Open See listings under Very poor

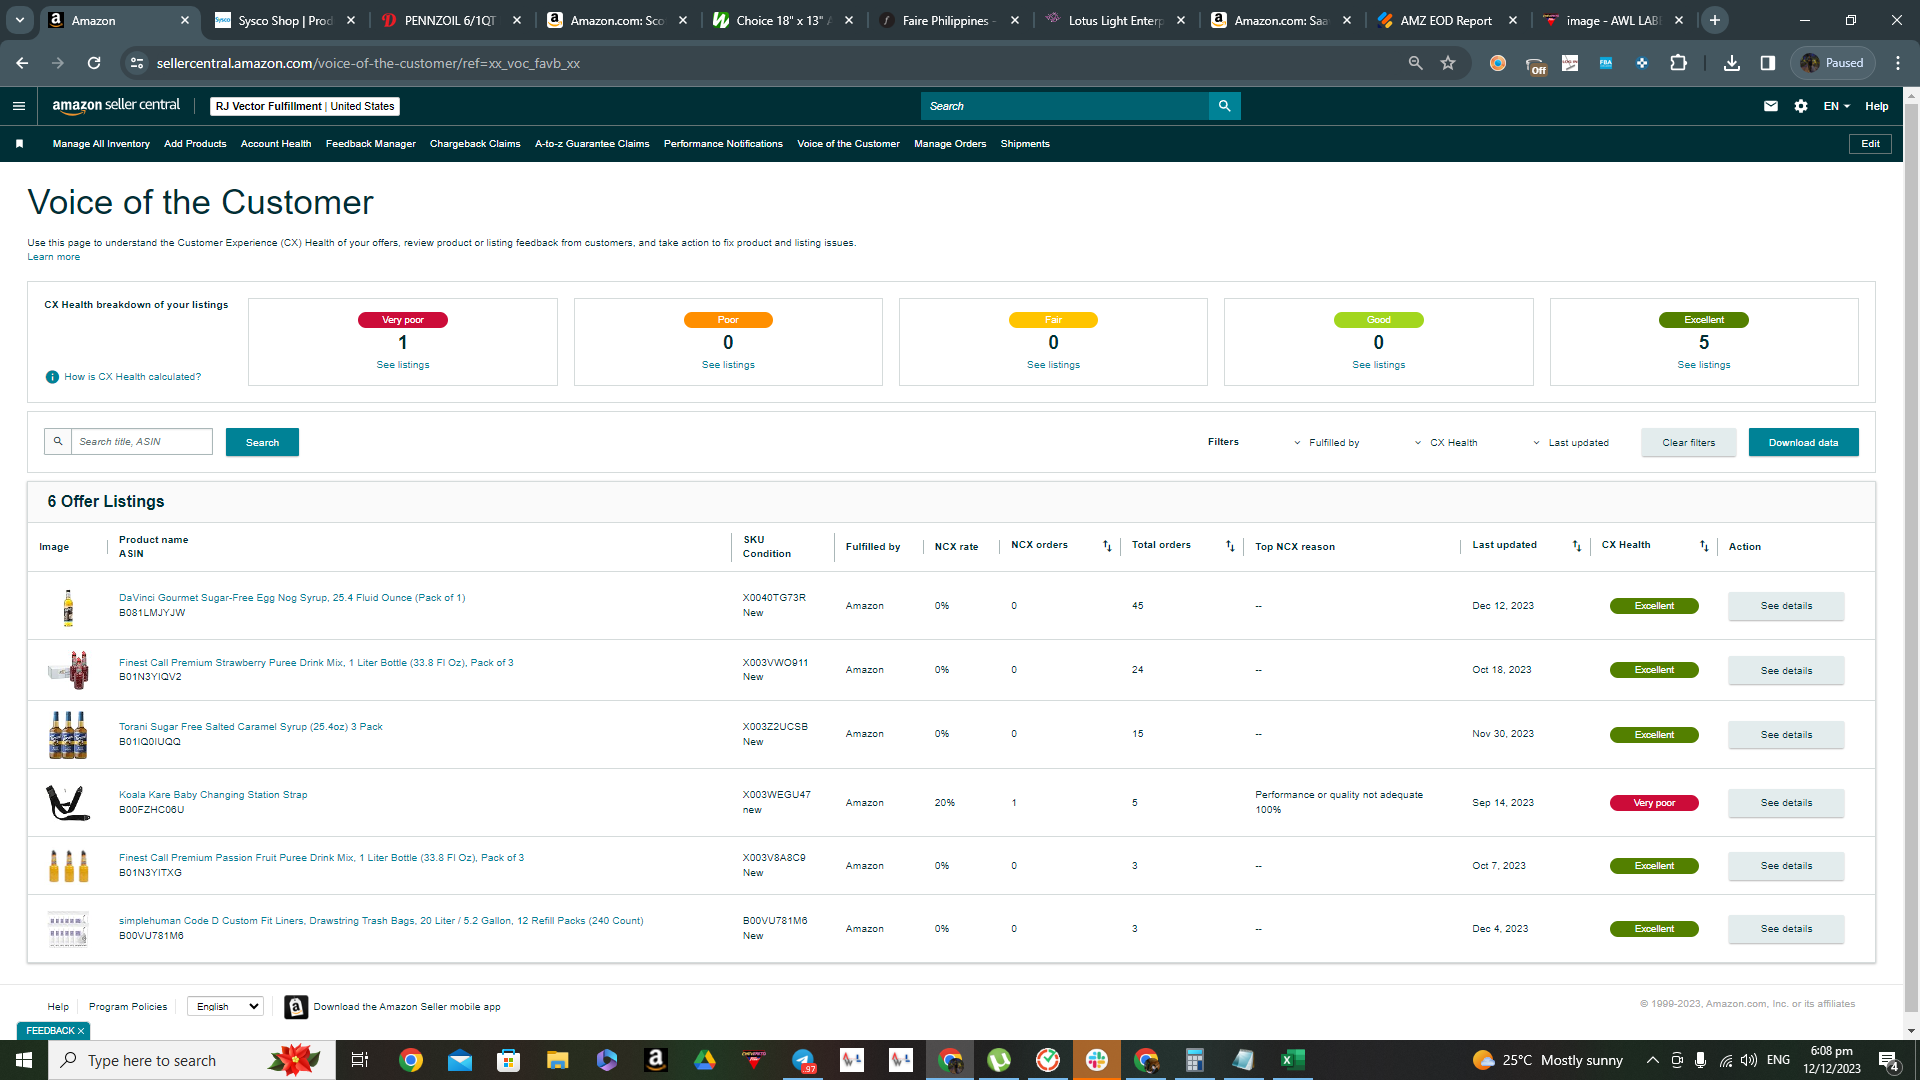pyautogui.click(x=403, y=365)
